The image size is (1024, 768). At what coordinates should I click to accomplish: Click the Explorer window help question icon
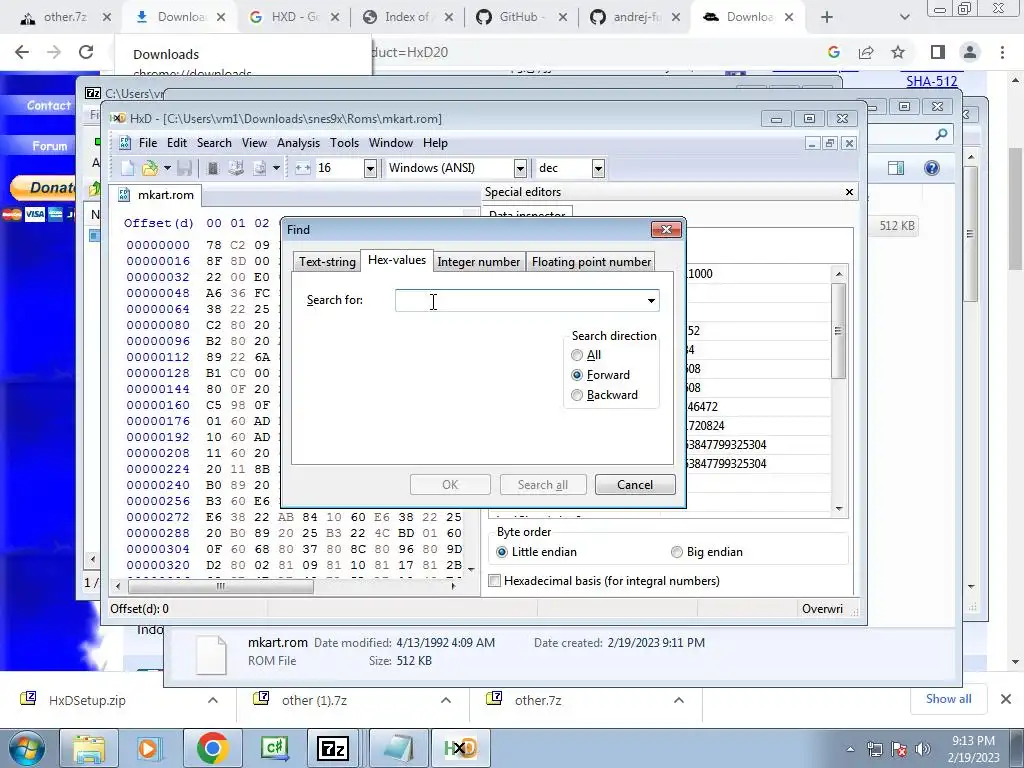[932, 168]
